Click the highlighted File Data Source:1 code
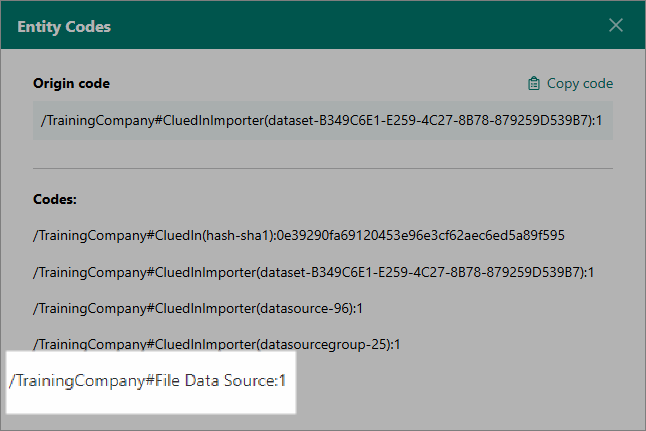646x431 pixels. coord(148,381)
